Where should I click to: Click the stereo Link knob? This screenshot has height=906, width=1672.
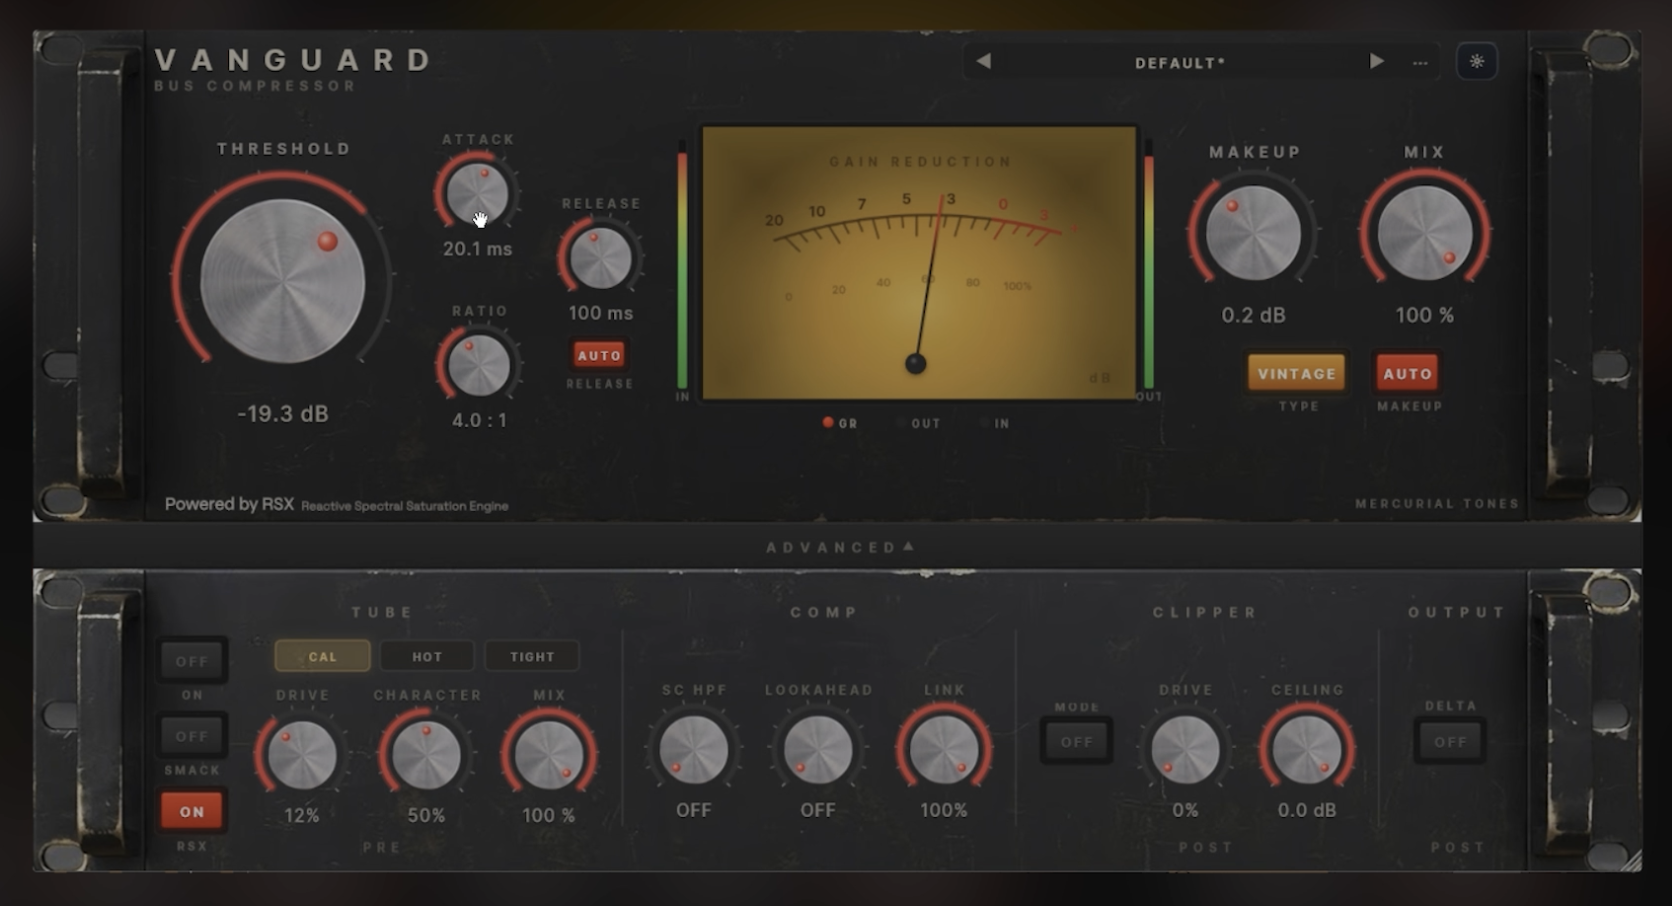(x=944, y=750)
